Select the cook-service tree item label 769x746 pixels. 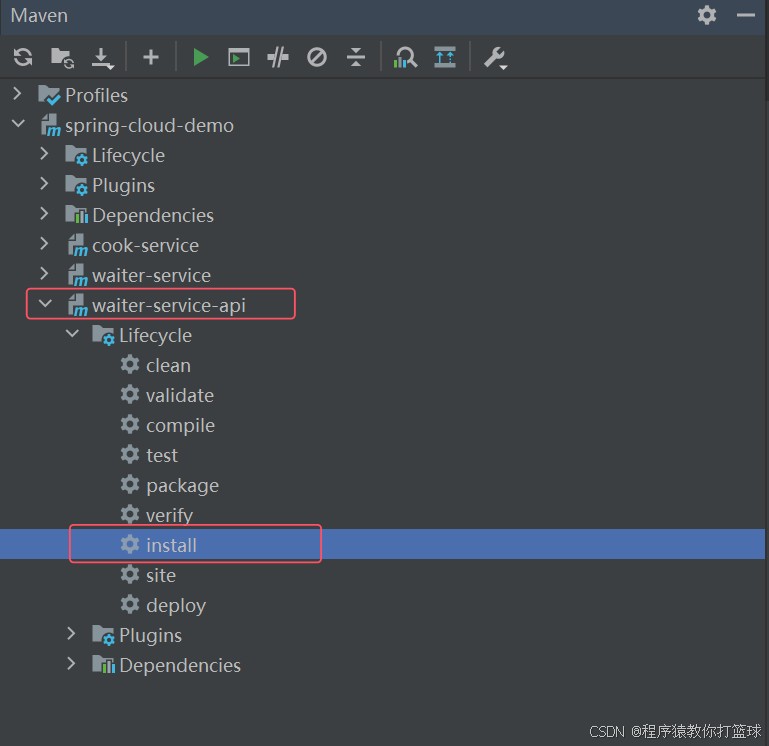pos(146,246)
